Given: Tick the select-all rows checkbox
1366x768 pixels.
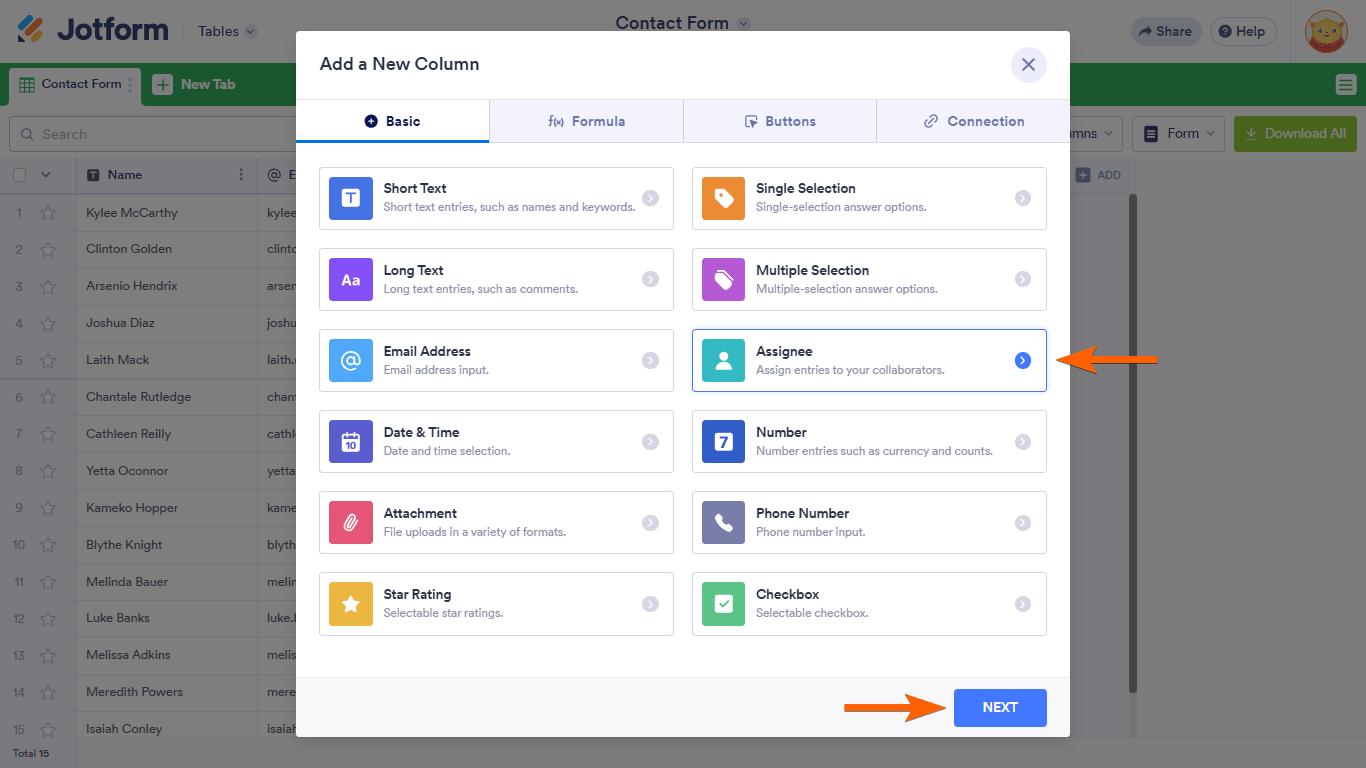Looking at the screenshot, I should coord(20,175).
